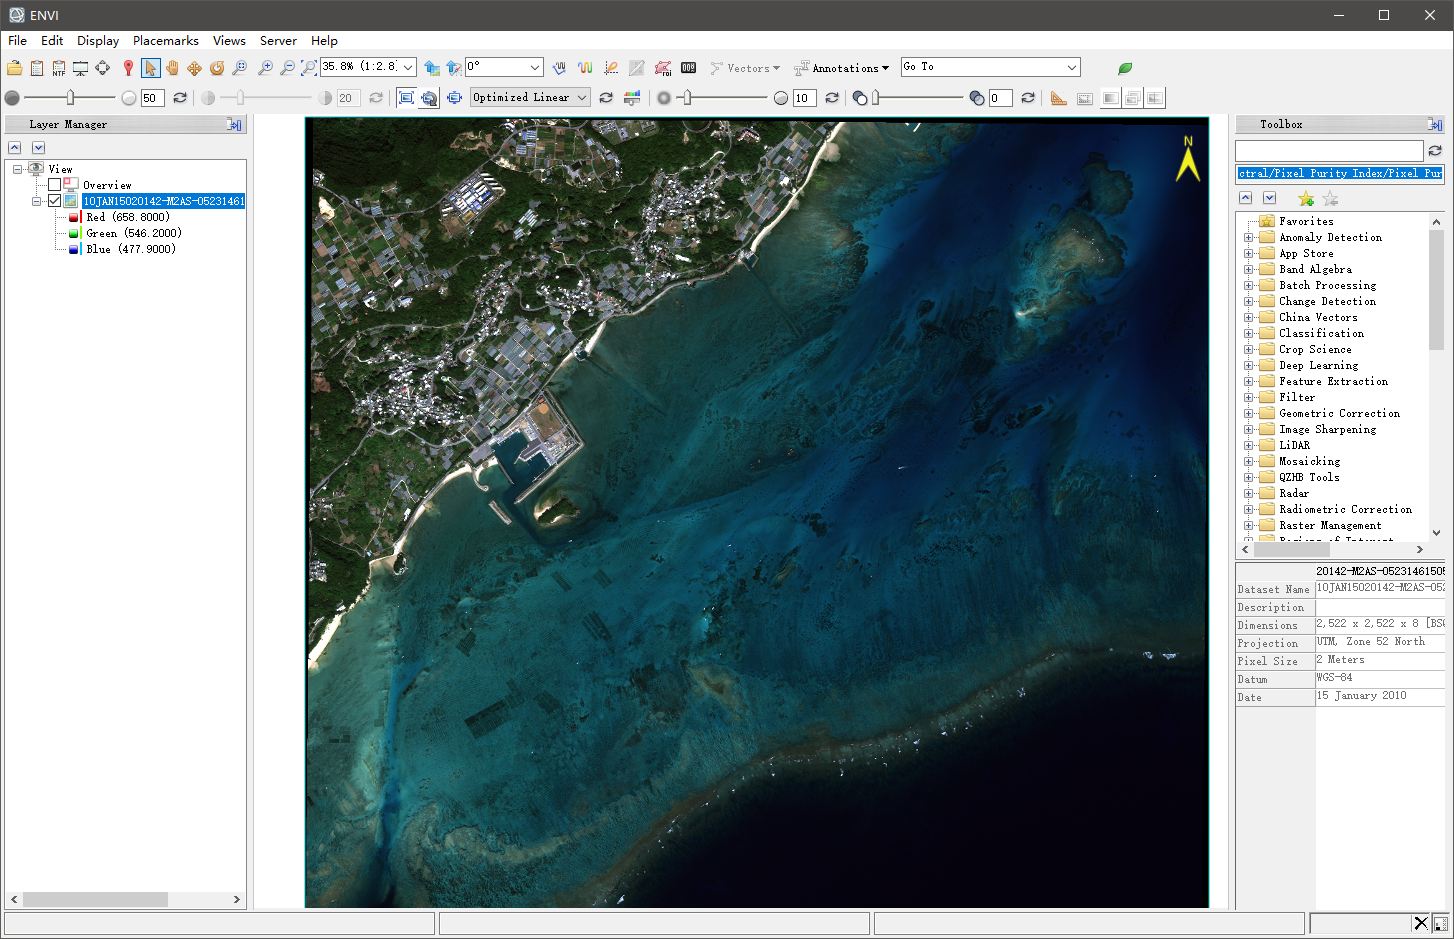
Task: Reset brightness with refresh icon beside 50
Action: click(180, 98)
